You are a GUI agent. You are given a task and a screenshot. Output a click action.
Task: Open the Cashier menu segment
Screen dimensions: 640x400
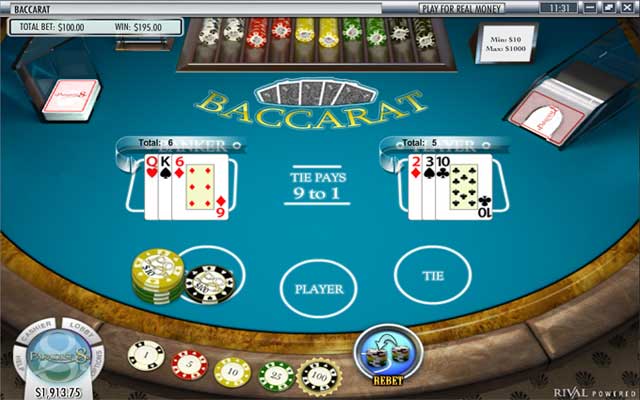36,330
